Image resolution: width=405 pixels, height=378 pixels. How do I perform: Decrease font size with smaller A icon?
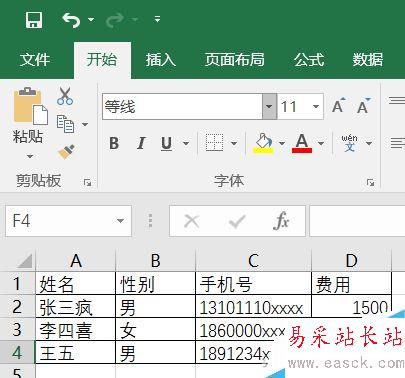(364, 106)
